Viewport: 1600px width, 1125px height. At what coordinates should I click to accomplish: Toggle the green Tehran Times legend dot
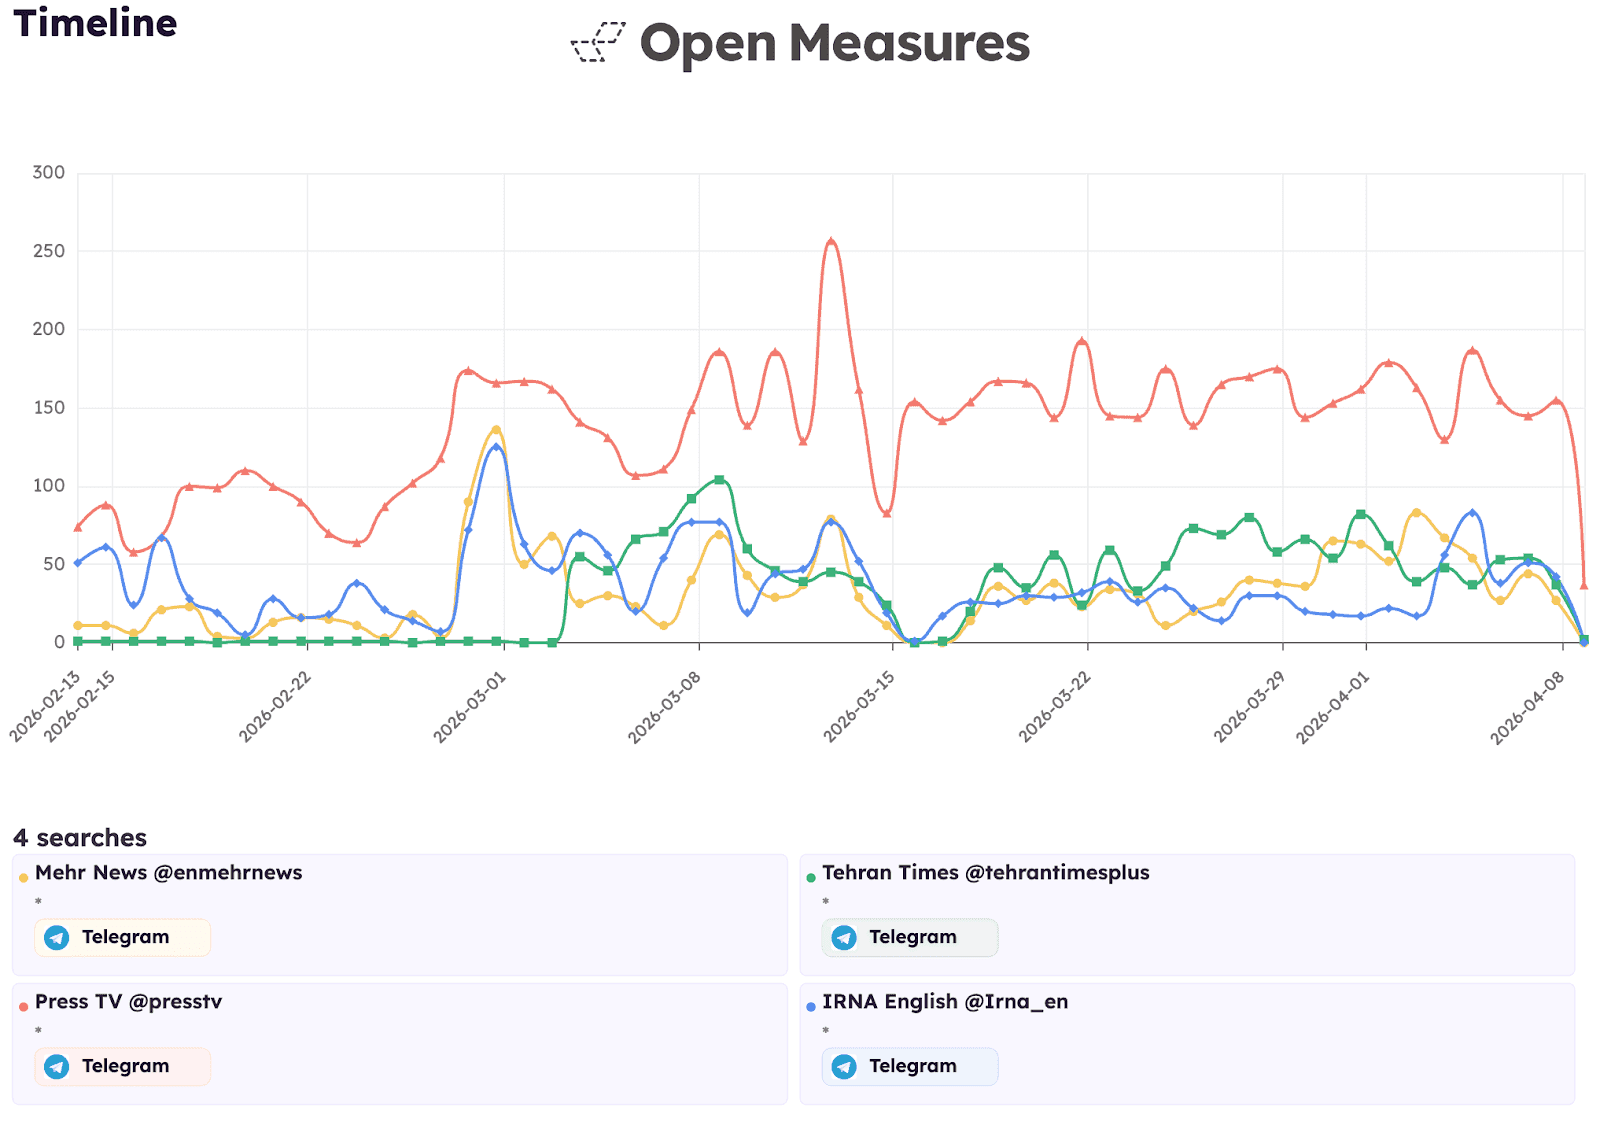(x=810, y=873)
